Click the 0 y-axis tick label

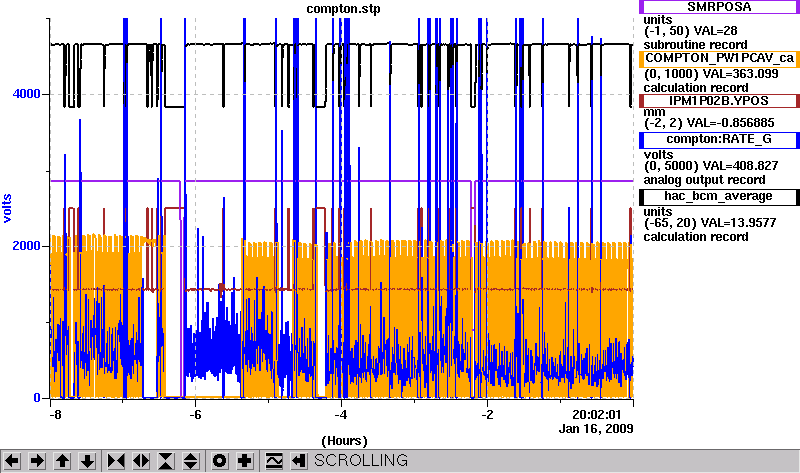point(37,397)
